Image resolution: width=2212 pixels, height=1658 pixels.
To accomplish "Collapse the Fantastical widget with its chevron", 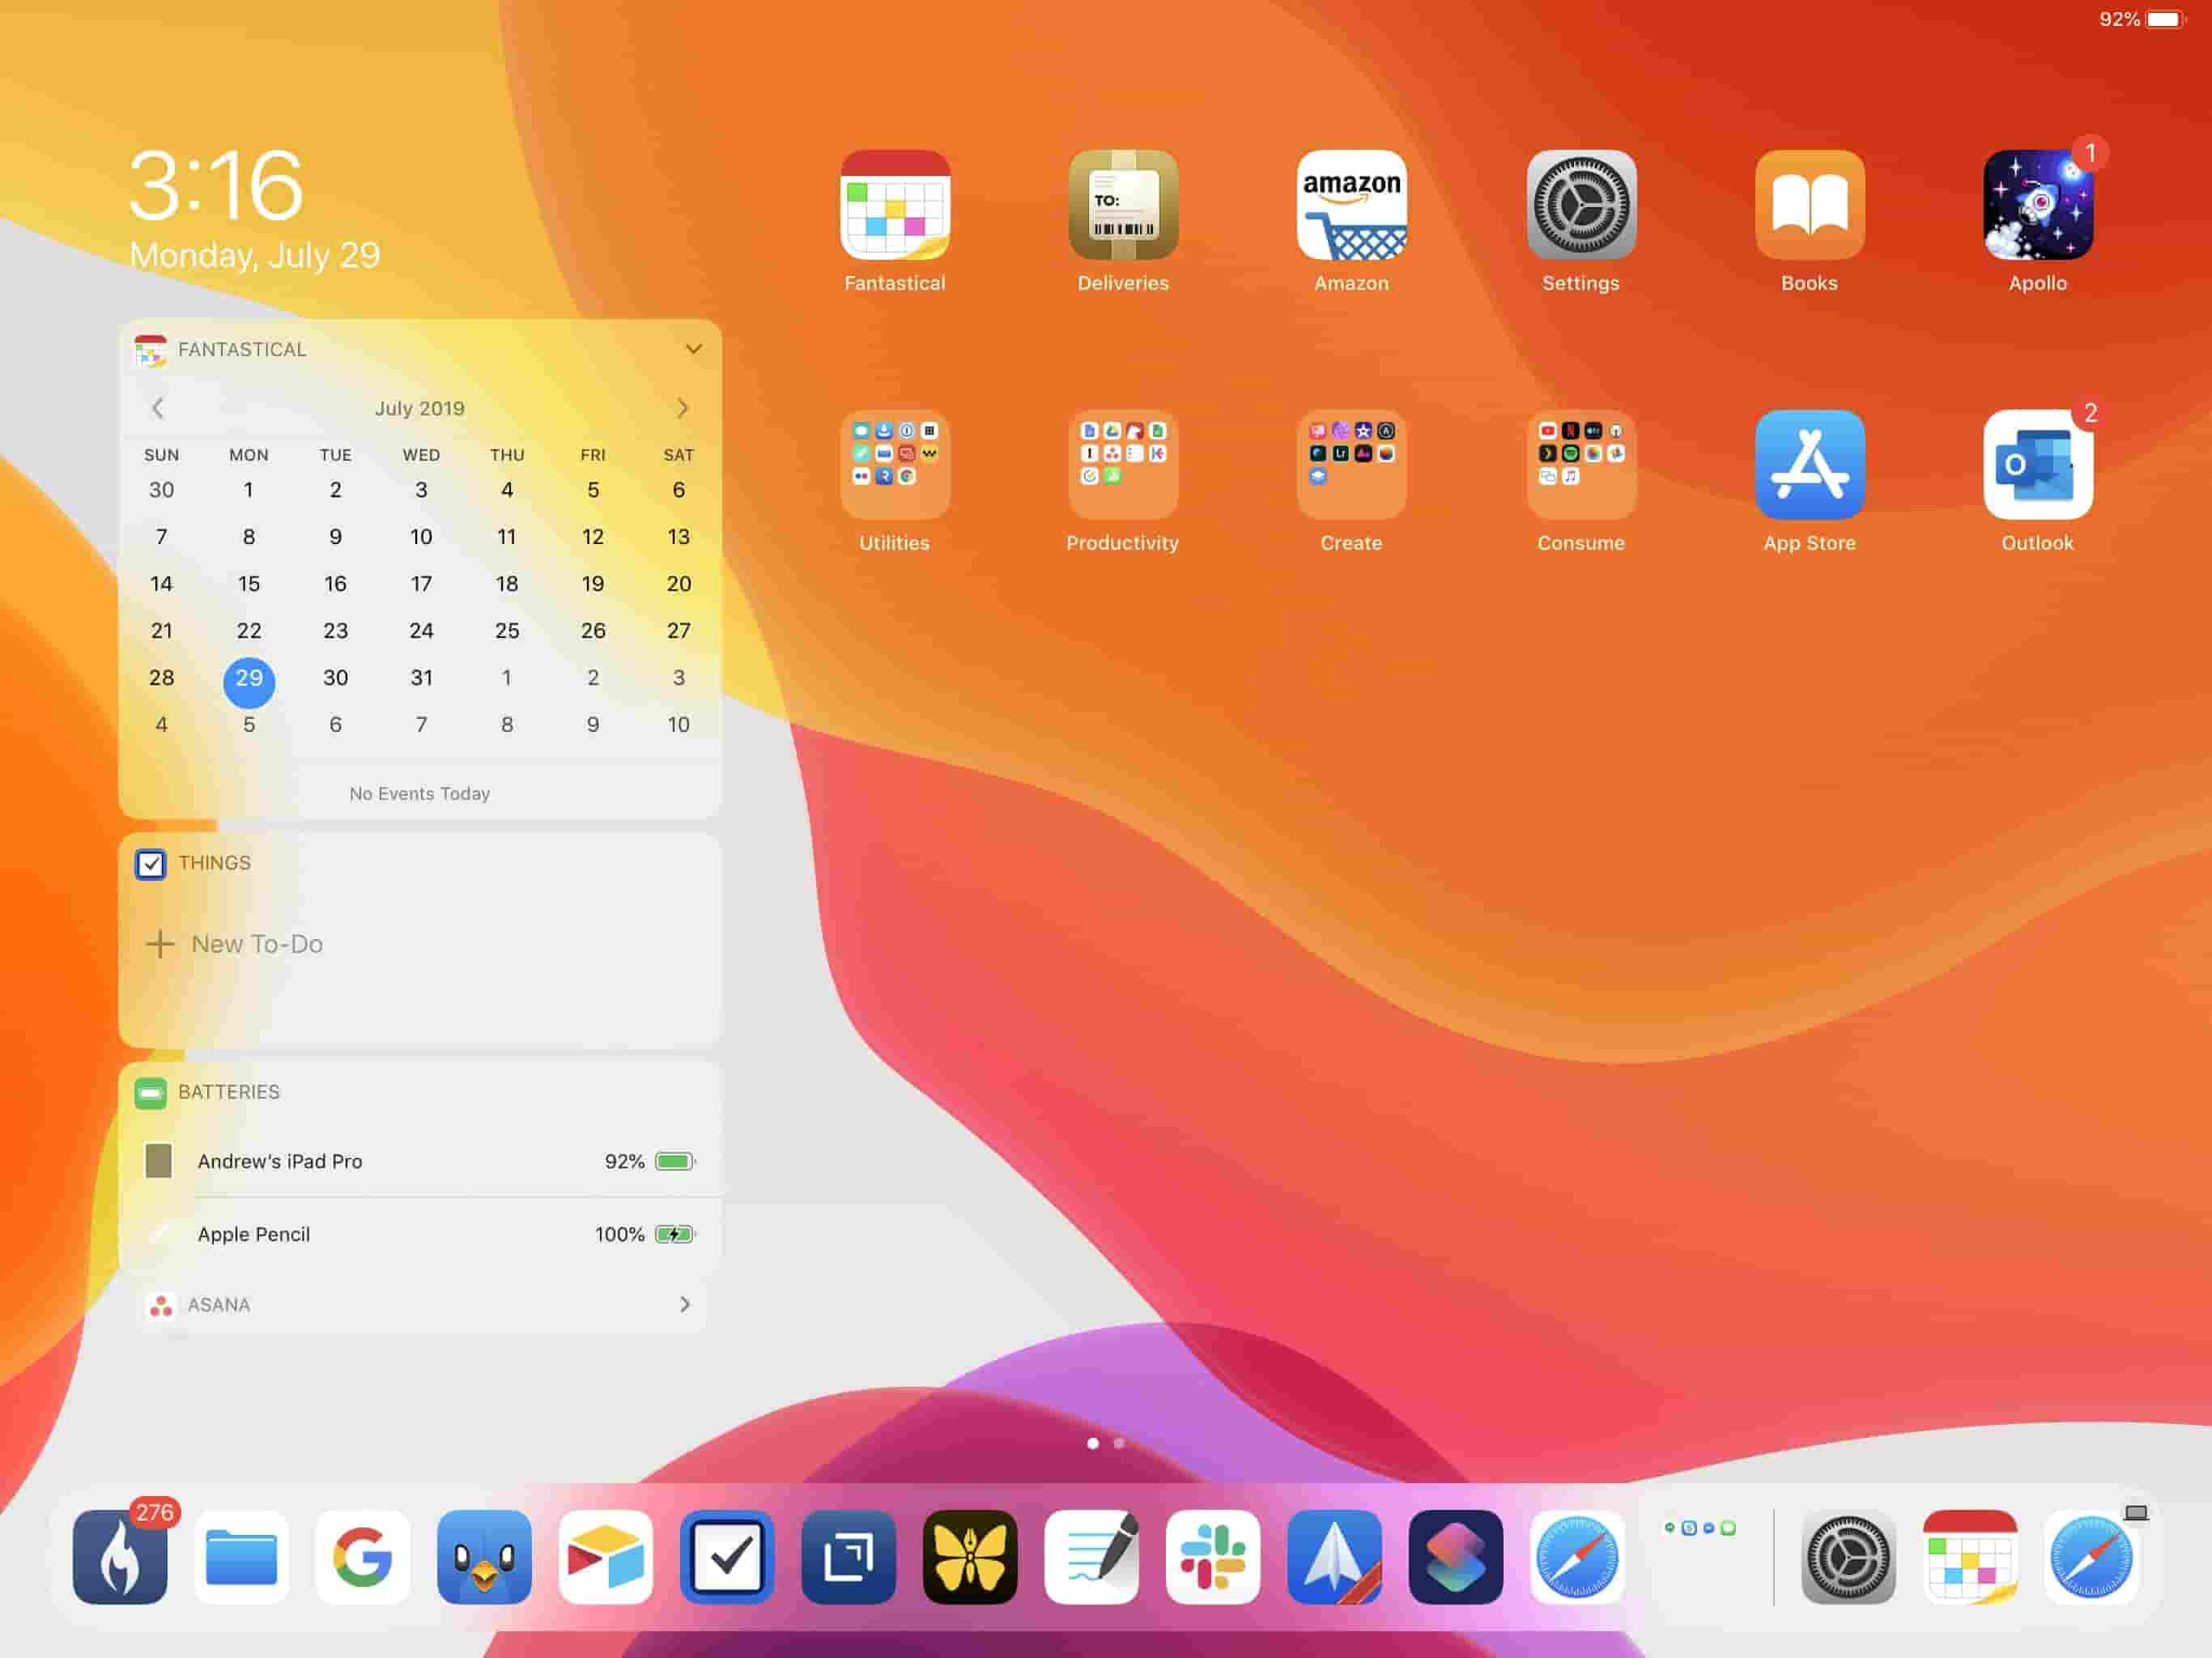I will click(x=693, y=349).
